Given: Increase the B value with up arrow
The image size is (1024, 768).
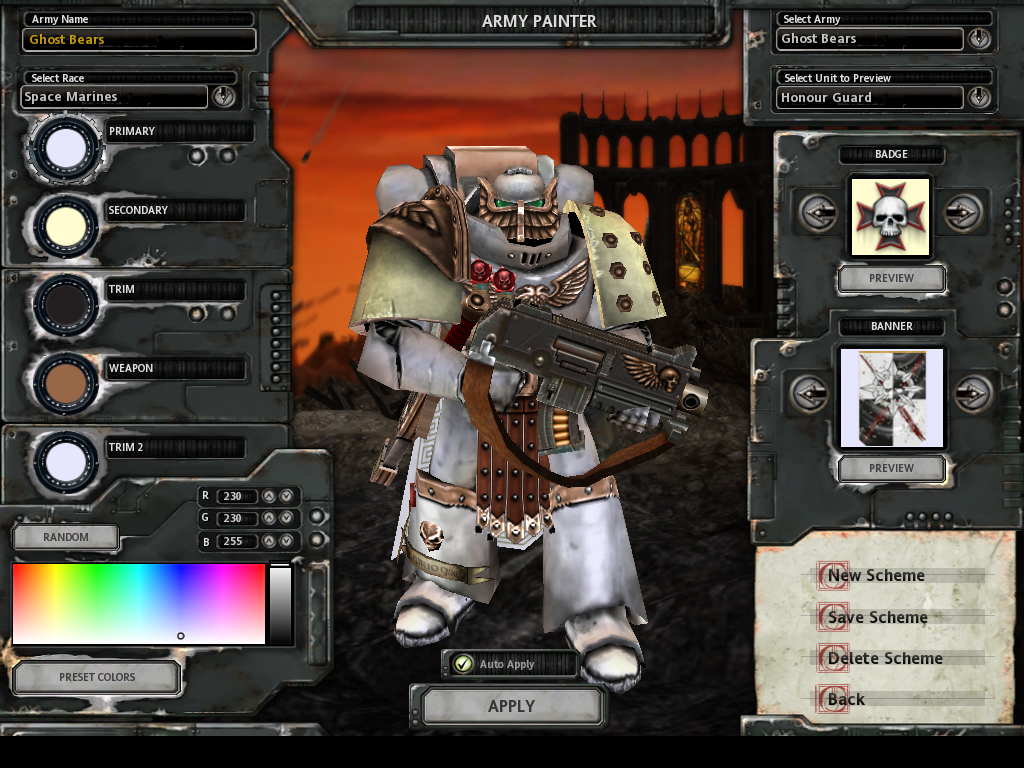Looking at the screenshot, I should click(269, 541).
